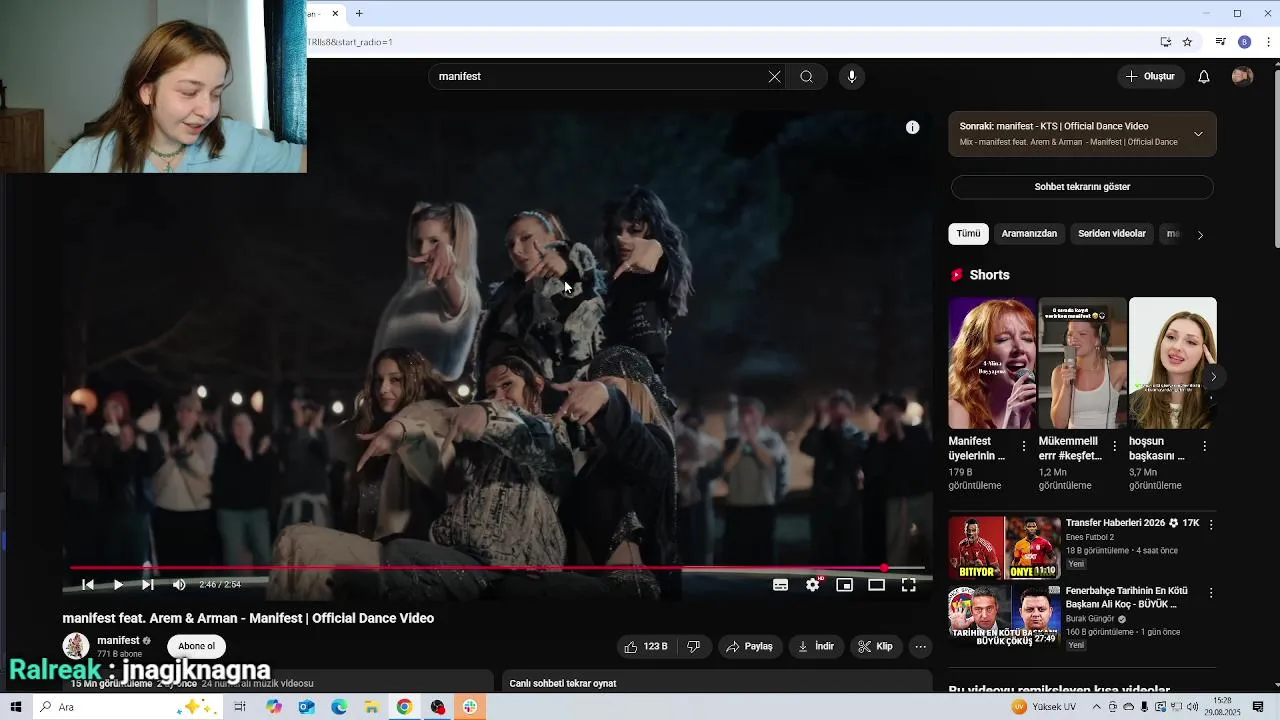Open hoşsun başkasını Shorts thumbnail
Viewport: 1280px width, 720px height.
click(x=1173, y=363)
